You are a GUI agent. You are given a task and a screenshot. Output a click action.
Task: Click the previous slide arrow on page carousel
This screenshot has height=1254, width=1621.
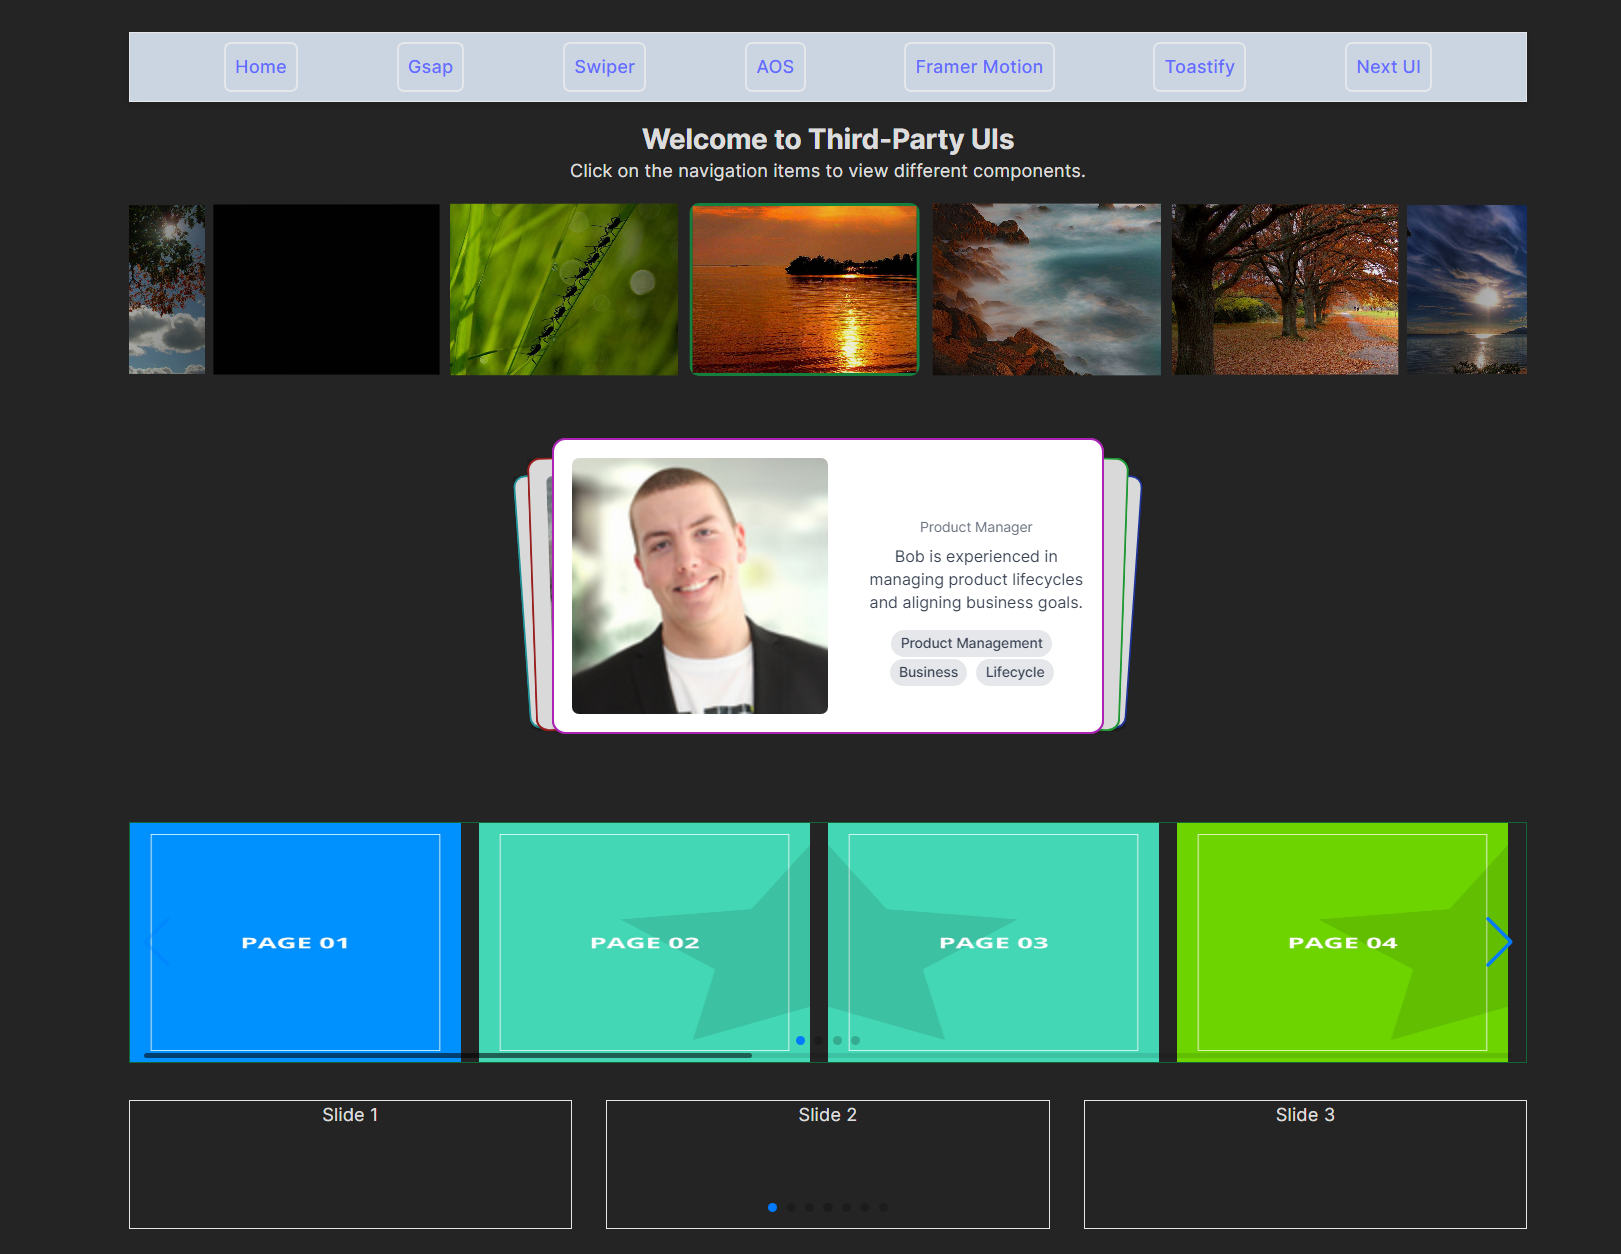159,942
